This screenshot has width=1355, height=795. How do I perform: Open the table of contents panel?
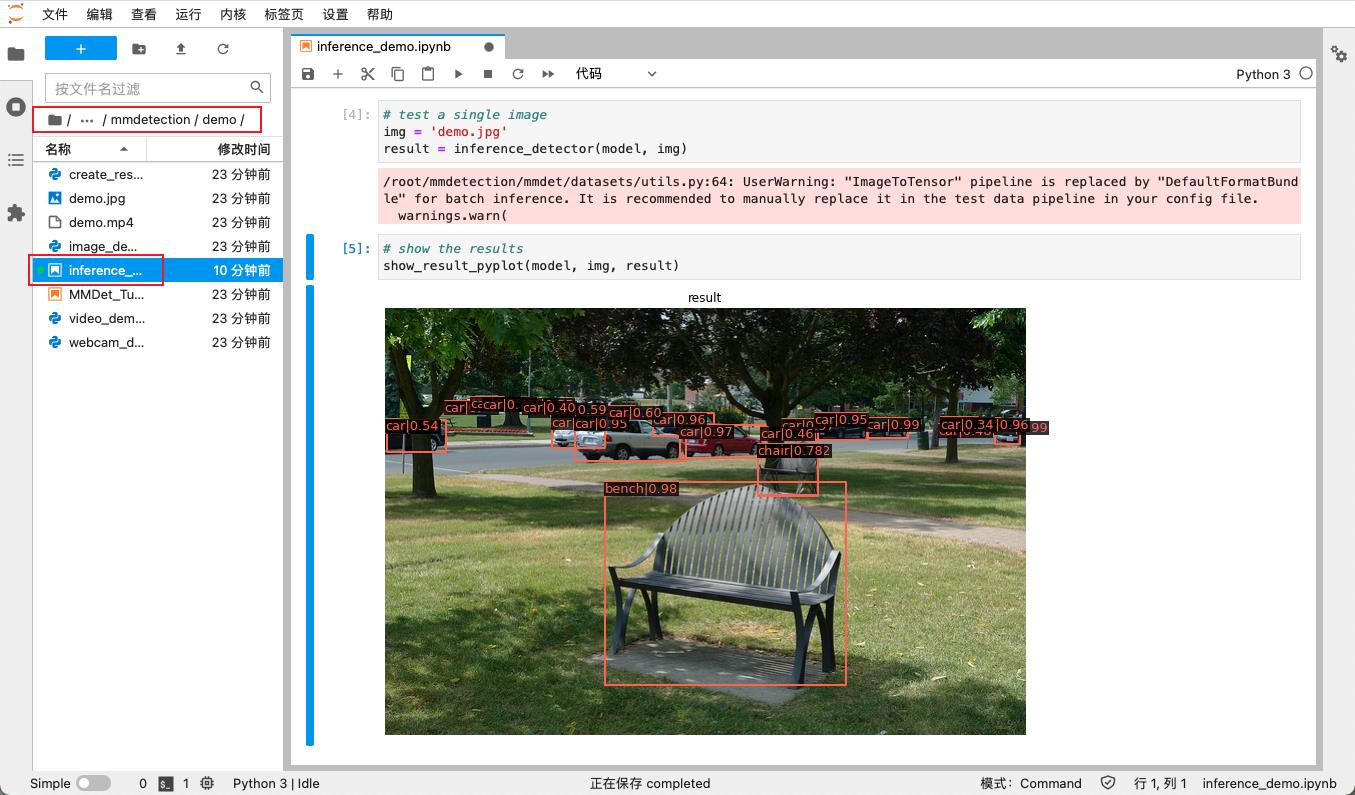coord(16,160)
